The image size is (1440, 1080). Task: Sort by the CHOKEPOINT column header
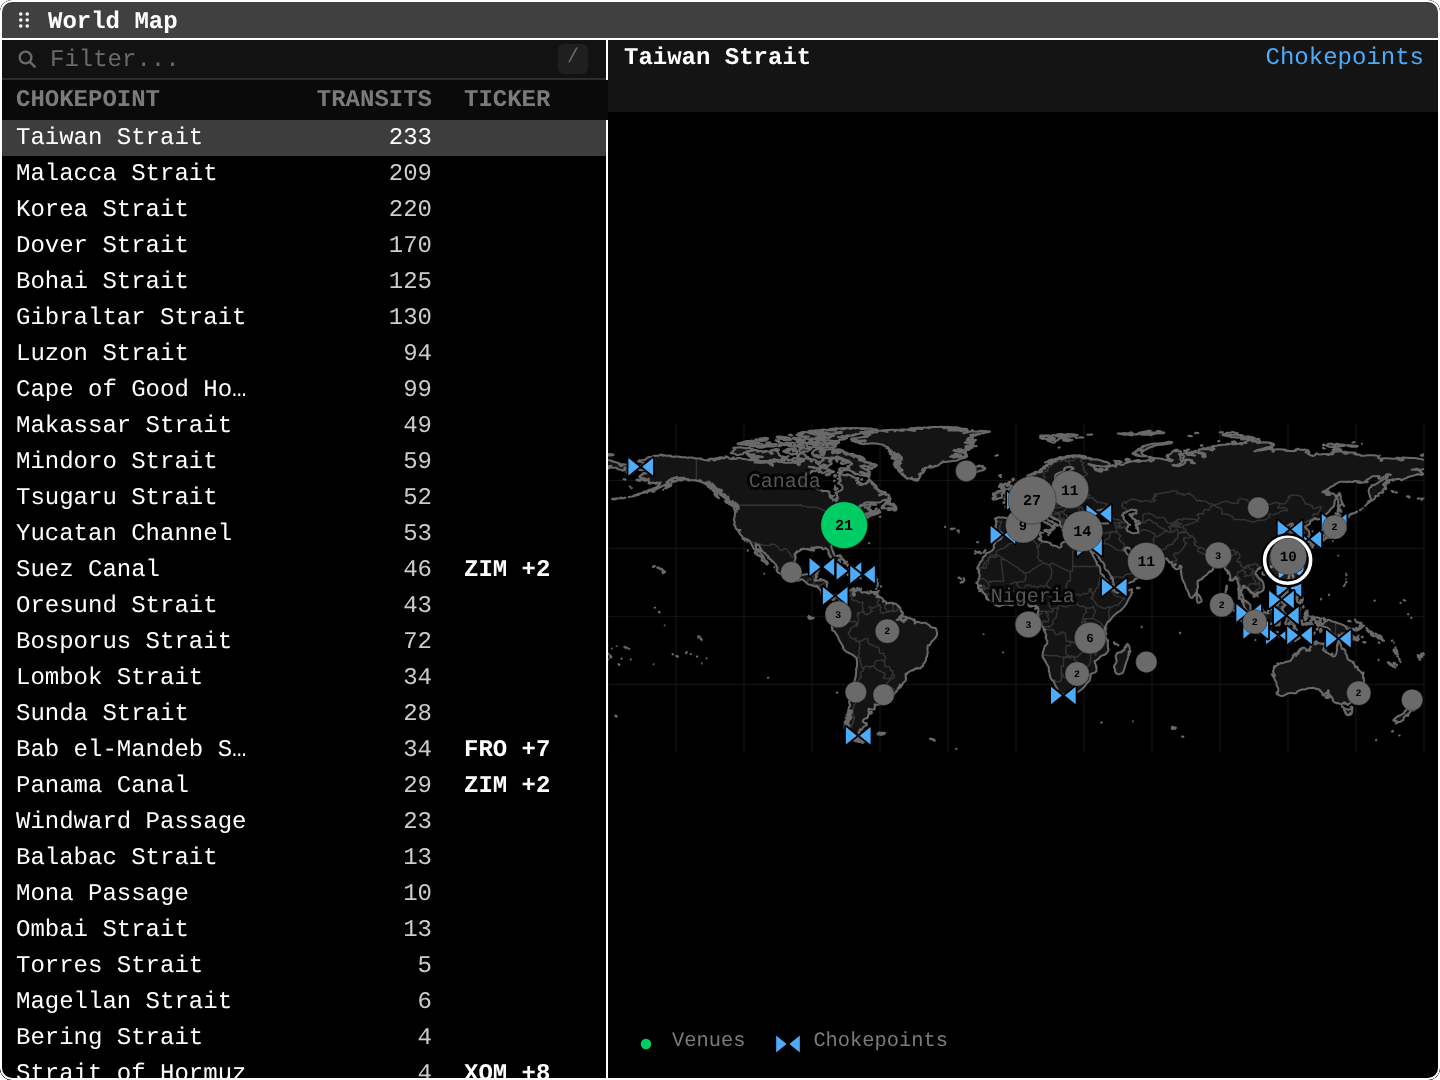pyautogui.click(x=88, y=99)
